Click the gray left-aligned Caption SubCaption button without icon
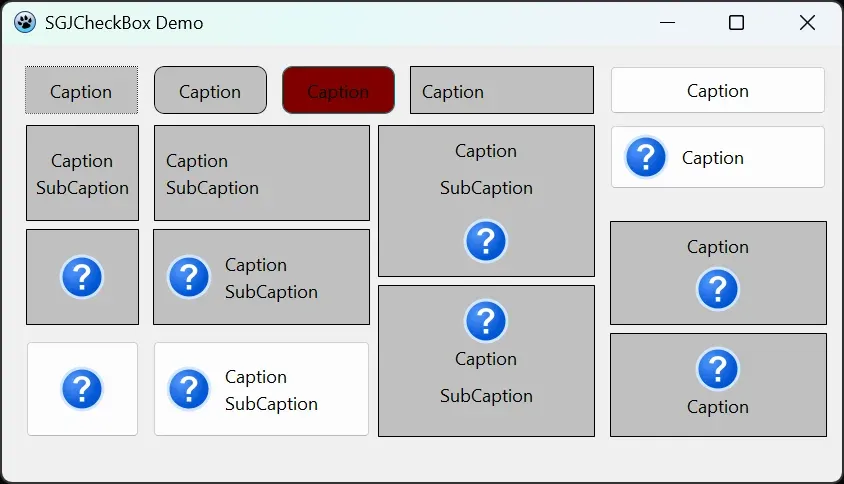 [x=261, y=173]
